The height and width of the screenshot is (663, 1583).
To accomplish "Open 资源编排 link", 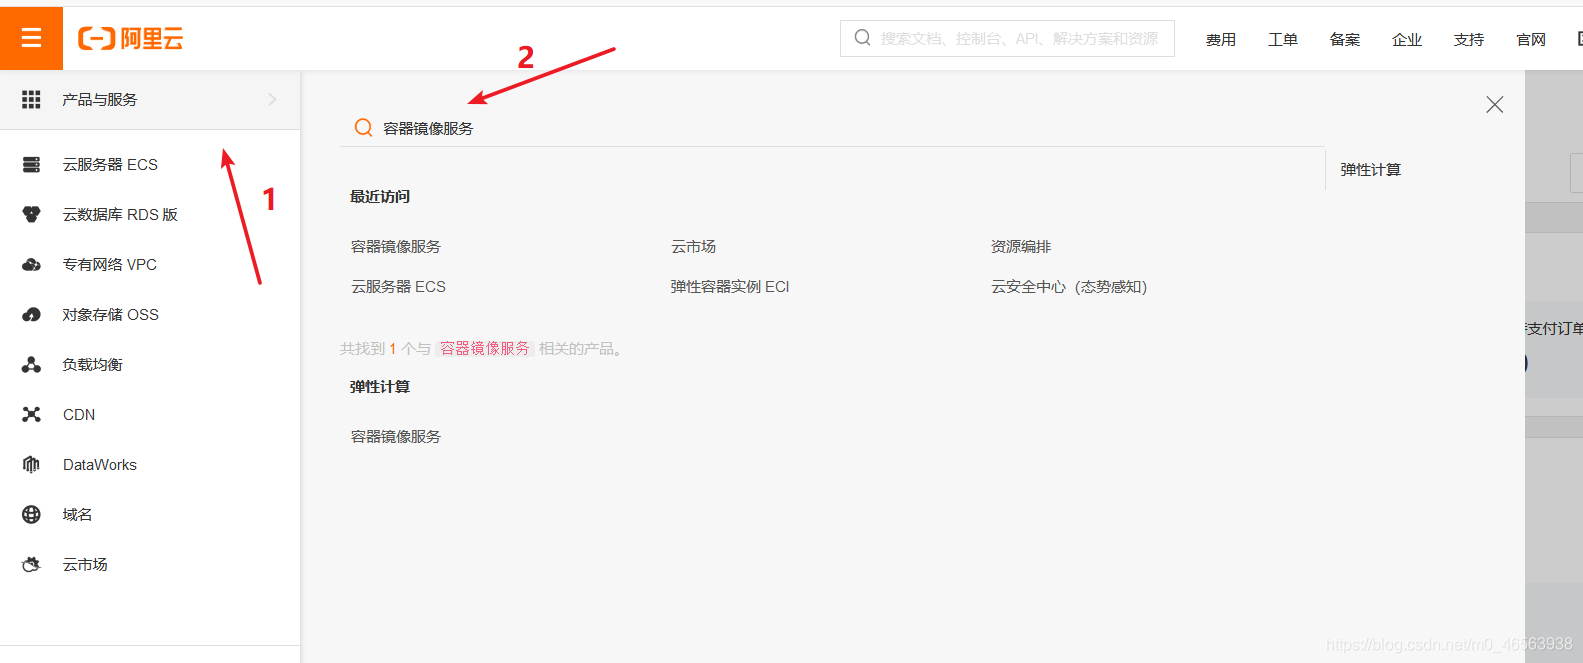I will [x=1021, y=246].
